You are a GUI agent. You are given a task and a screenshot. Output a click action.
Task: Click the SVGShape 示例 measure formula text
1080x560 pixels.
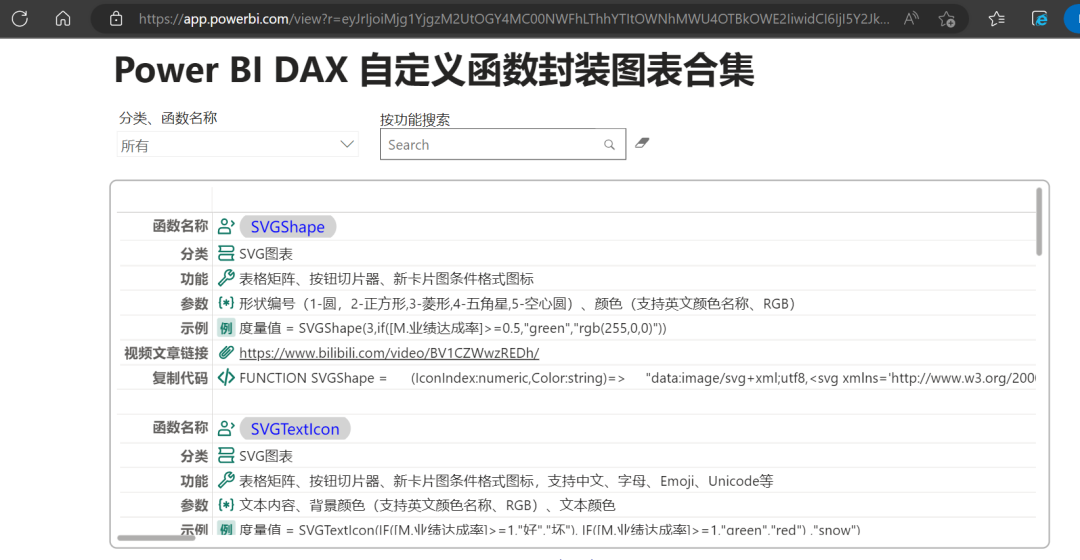(x=453, y=328)
